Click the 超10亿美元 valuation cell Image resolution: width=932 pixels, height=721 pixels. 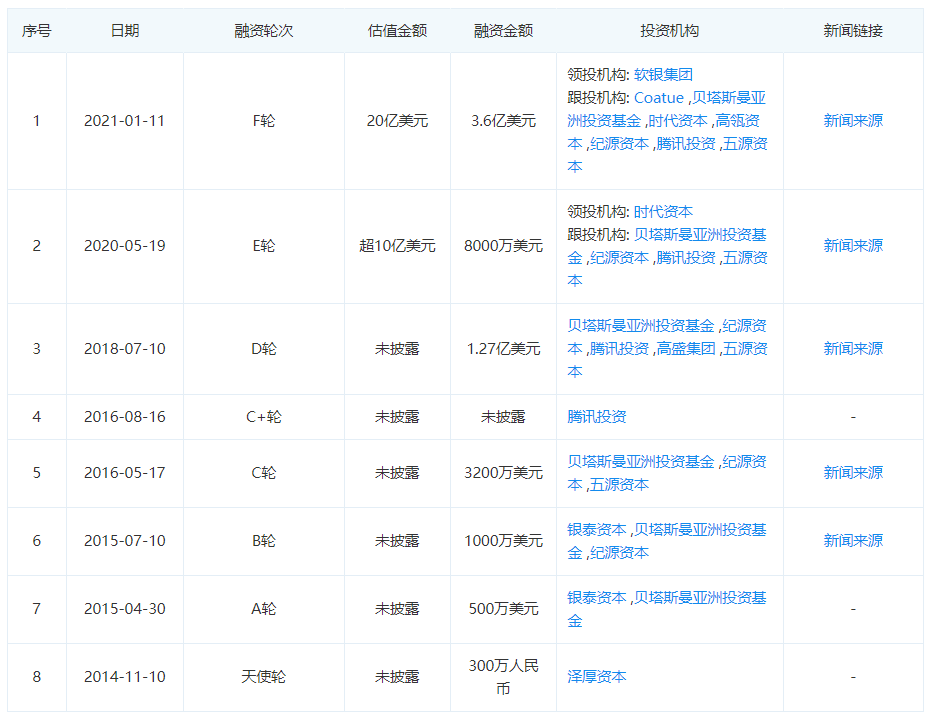point(397,245)
